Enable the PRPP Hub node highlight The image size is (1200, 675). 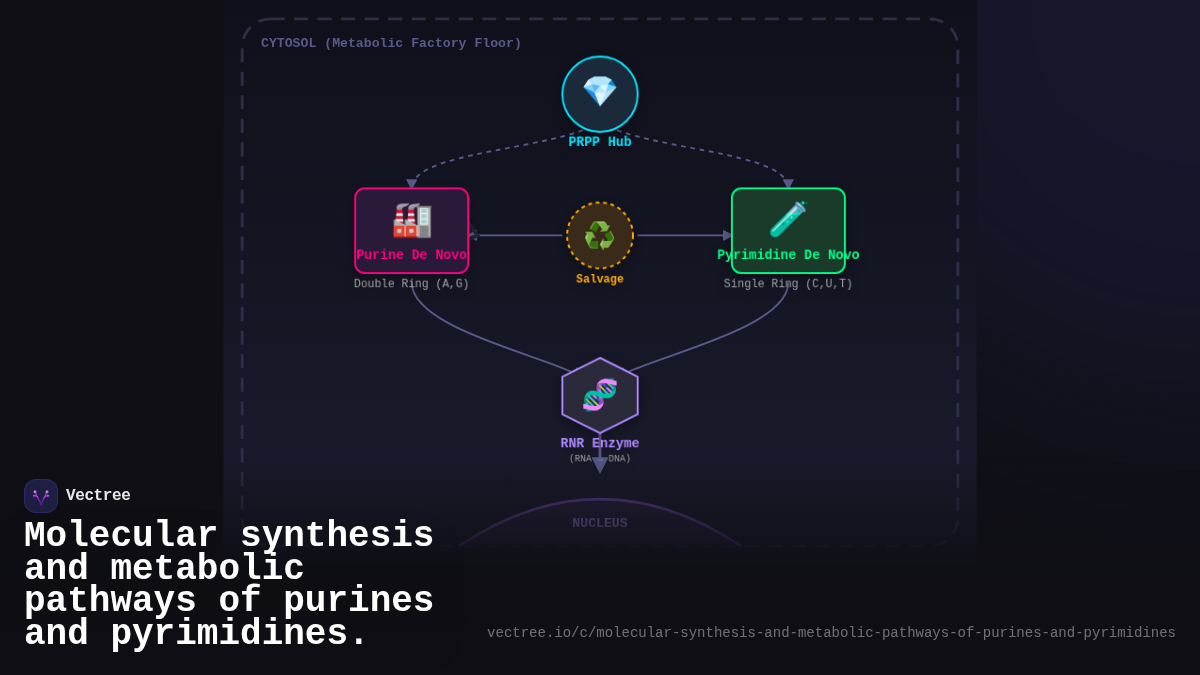point(600,93)
